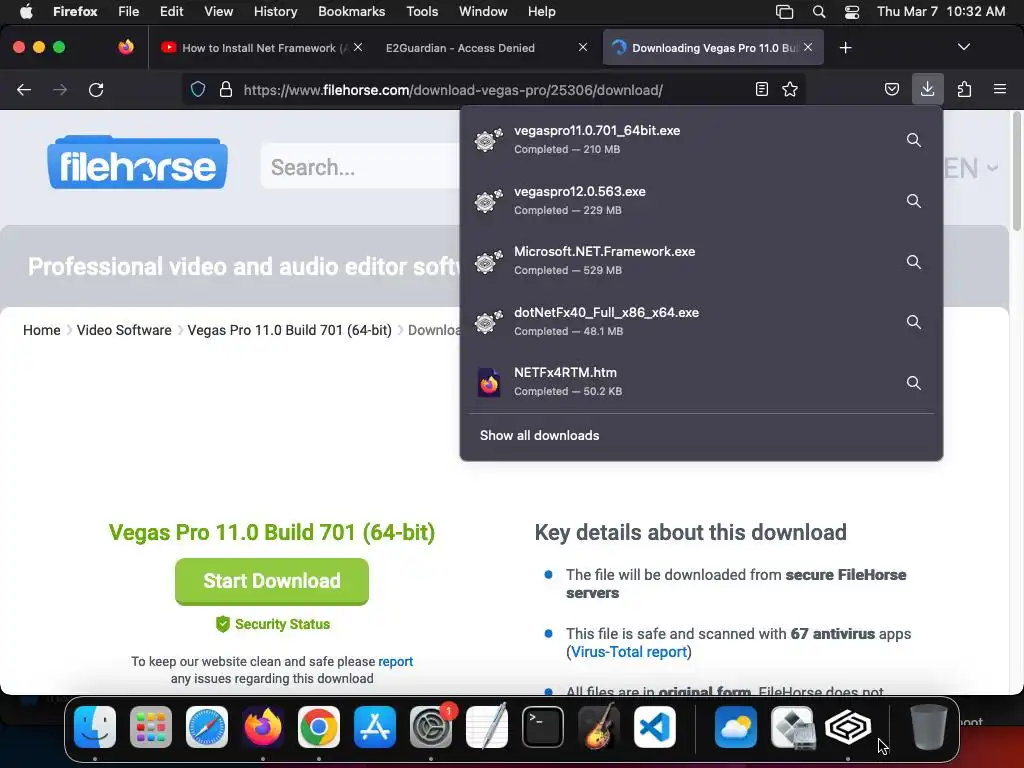Show NETFx4RTM.htm in Finder
1024x768 pixels.
914,383
